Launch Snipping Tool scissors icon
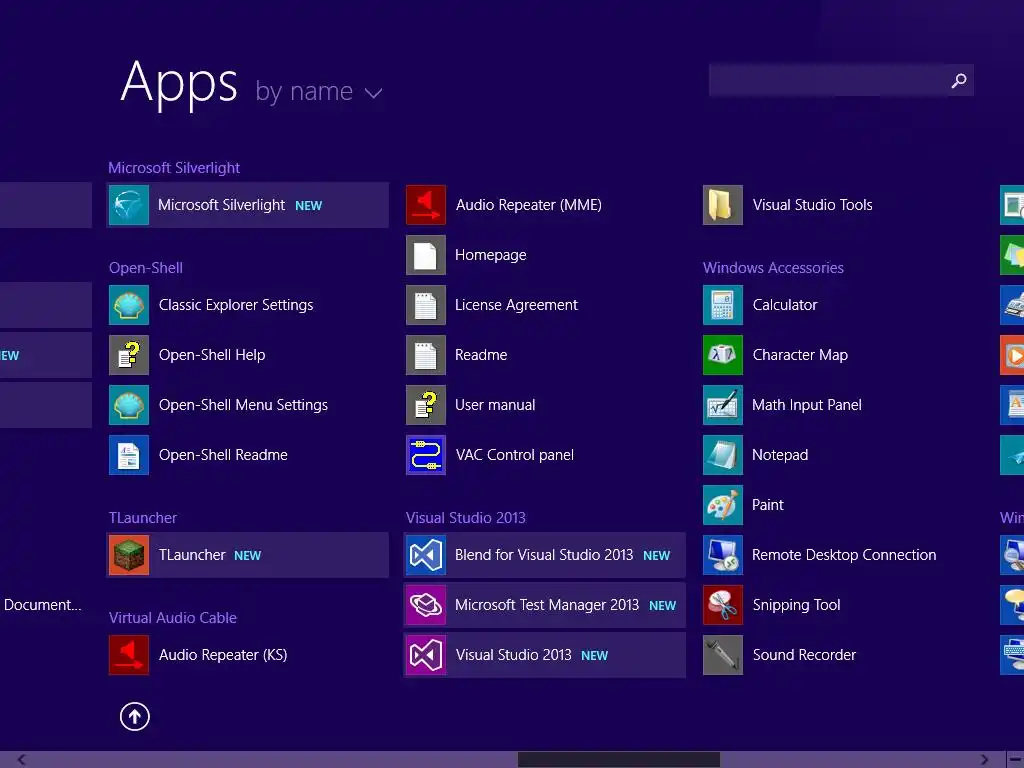The height and width of the screenshot is (768, 1024). click(723, 605)
